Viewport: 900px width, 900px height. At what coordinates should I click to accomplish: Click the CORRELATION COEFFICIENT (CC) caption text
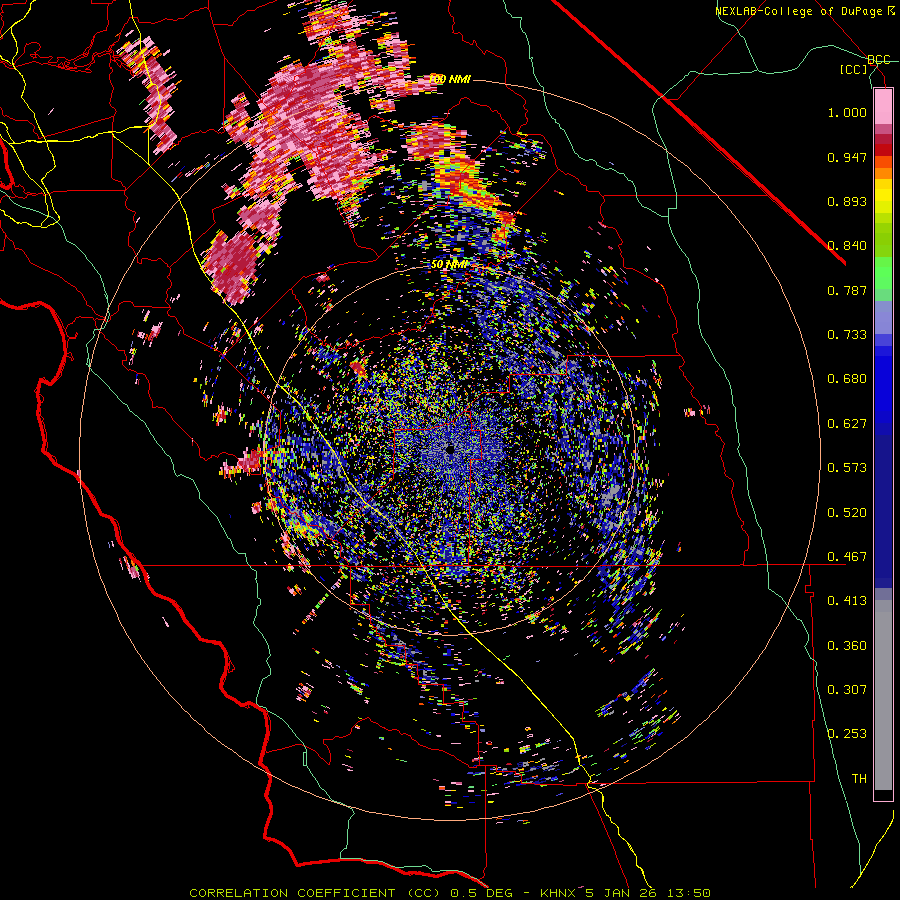pos(315,893)
